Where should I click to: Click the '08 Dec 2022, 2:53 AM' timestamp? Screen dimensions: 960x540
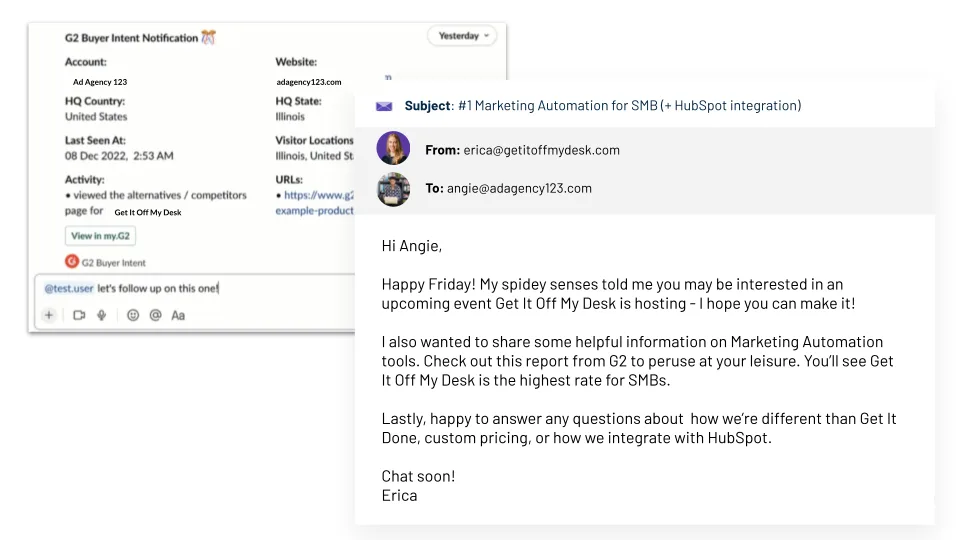click(x=119, y=156)
